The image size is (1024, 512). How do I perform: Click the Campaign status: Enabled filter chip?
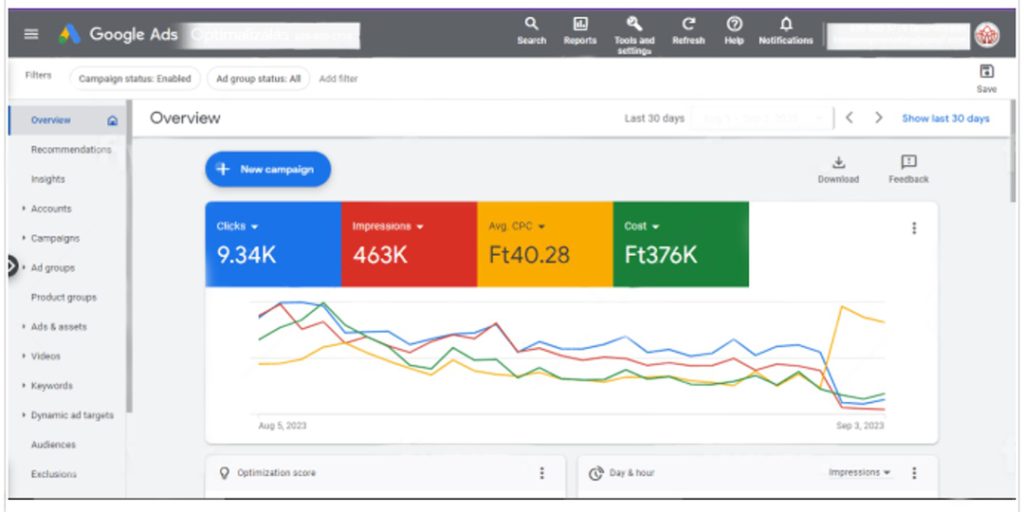click(134, 78)
